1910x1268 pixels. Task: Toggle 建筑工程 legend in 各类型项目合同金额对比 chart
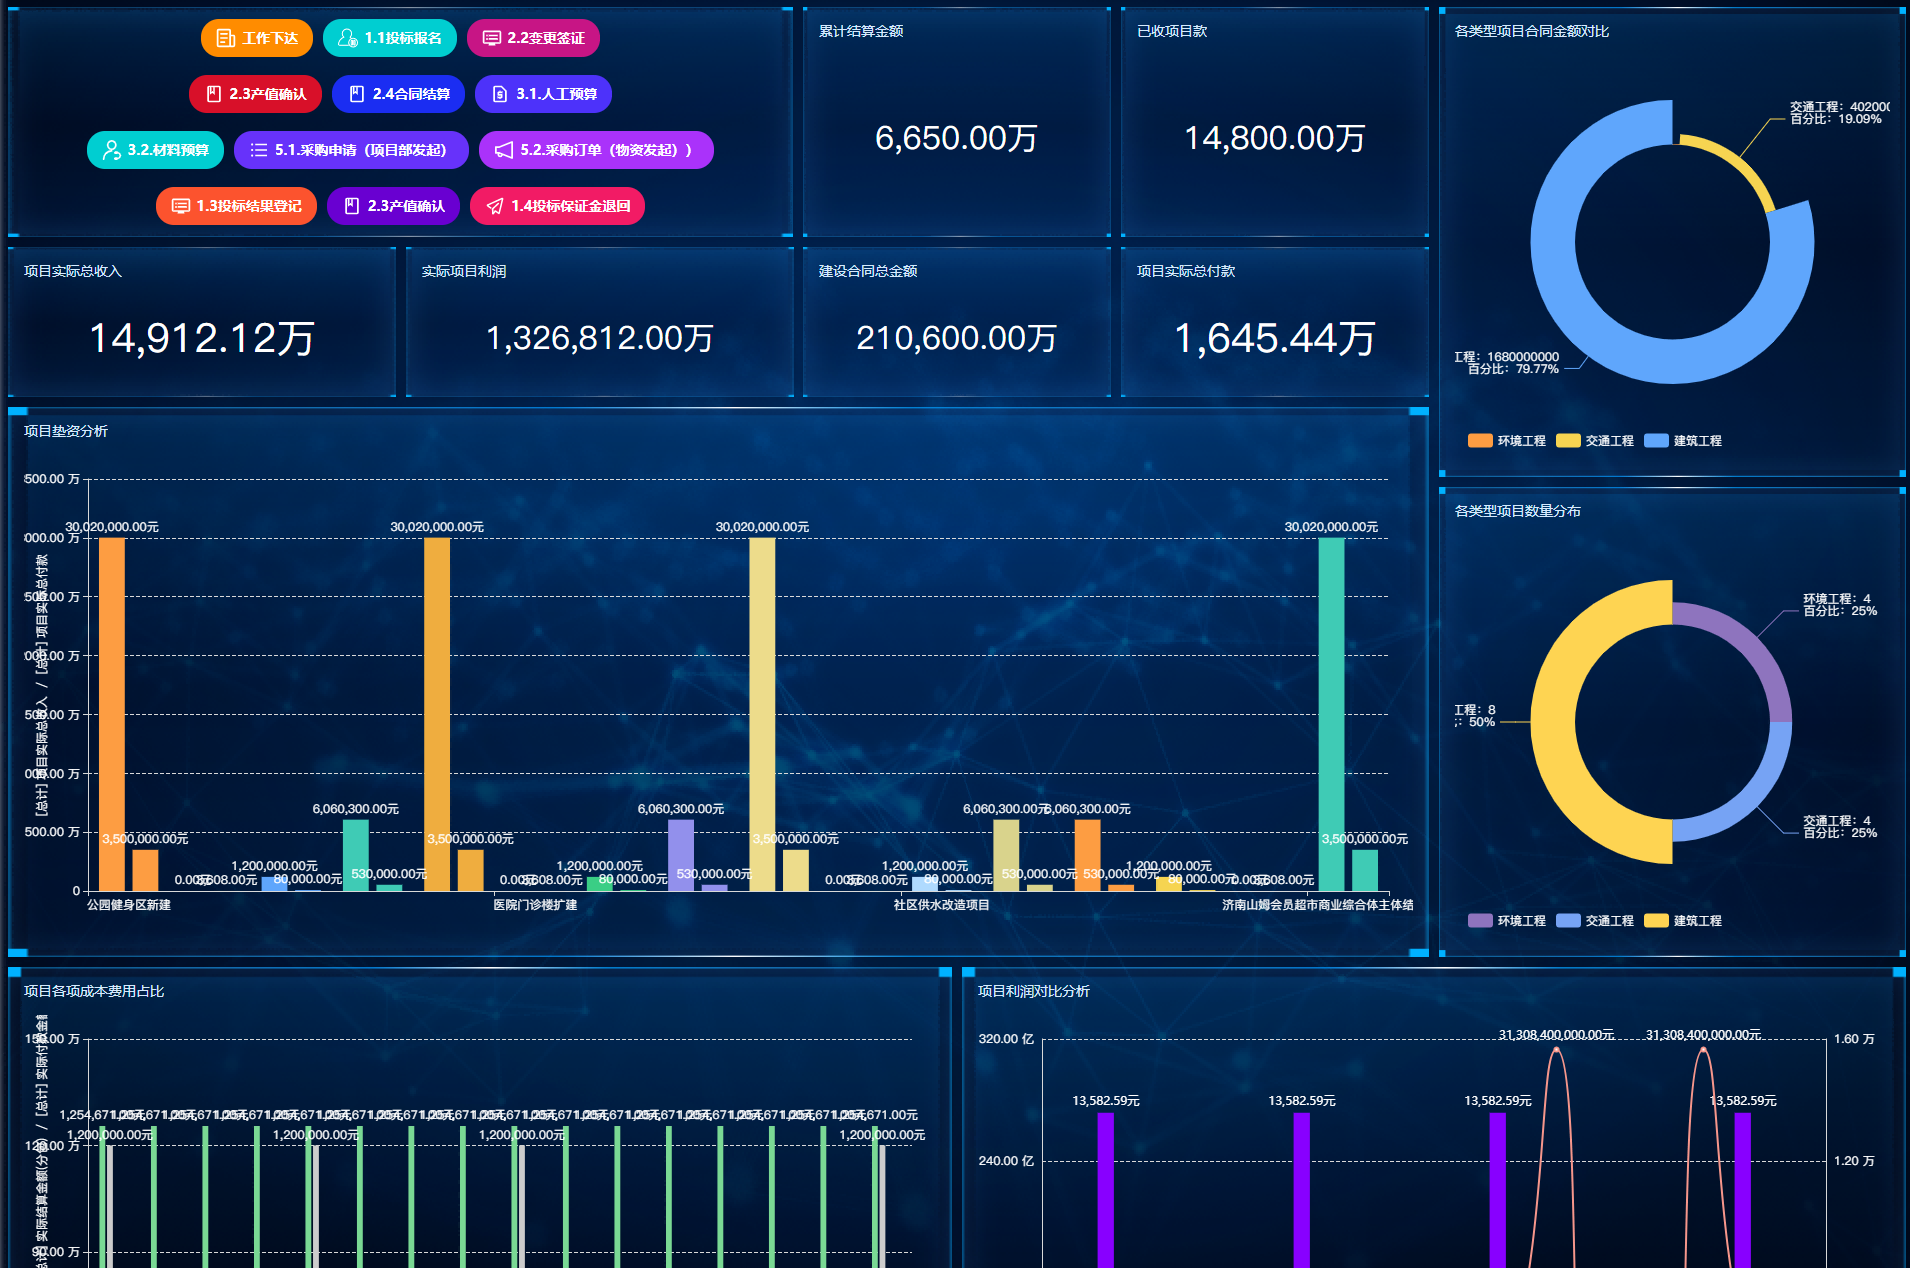point(1683,441)
